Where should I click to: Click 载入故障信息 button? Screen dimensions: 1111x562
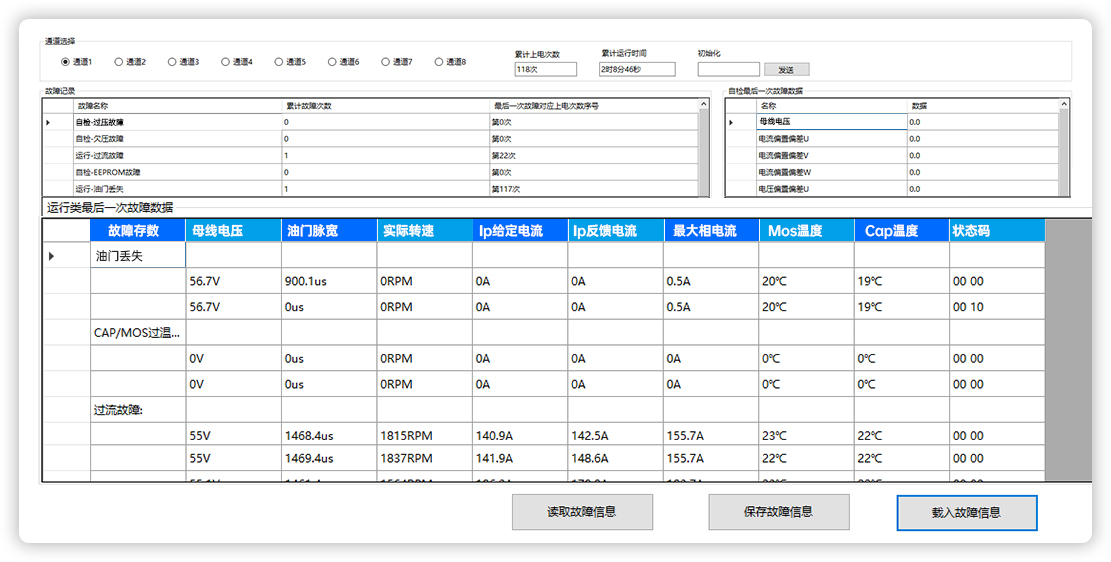click(x=966, y=512)
